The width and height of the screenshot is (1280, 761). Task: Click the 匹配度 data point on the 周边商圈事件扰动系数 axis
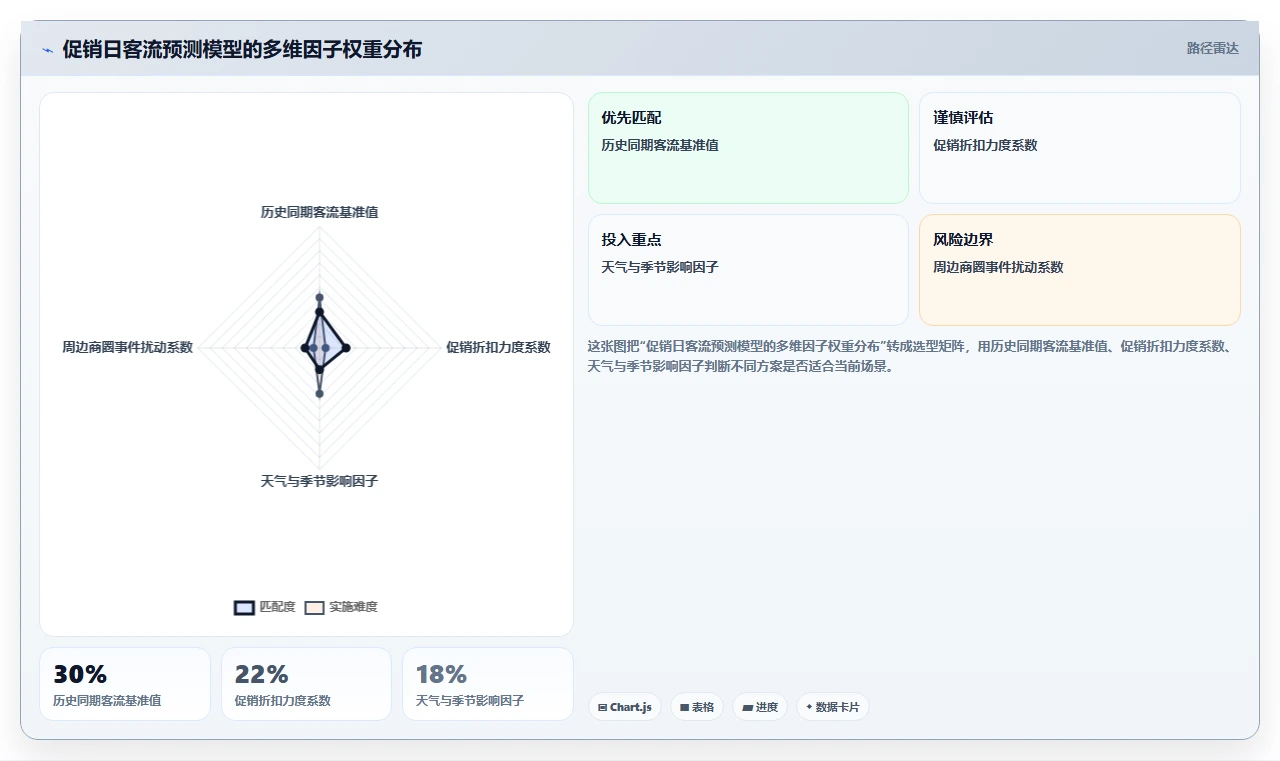(x=304, y=347)
